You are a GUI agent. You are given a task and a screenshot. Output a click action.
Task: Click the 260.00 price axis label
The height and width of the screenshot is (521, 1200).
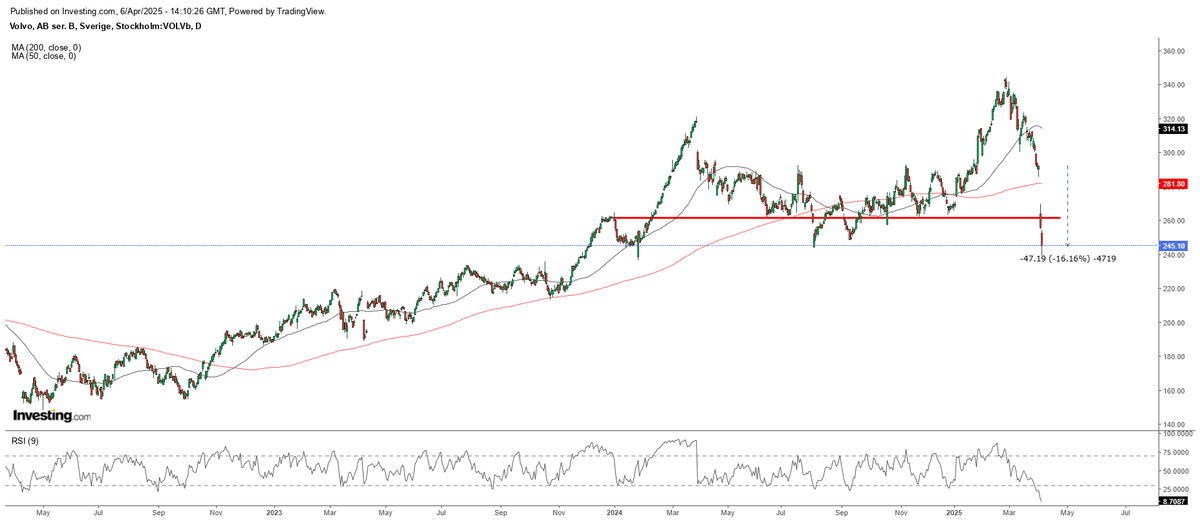[1173, 221]
